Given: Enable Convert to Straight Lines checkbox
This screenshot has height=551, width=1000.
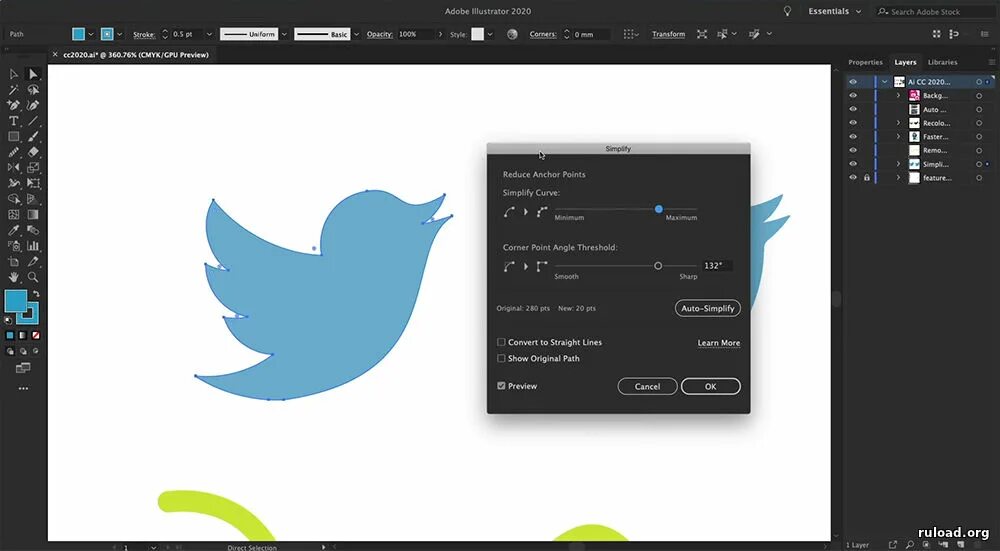Looking at the screenshot, I should [x=501, y=342].
